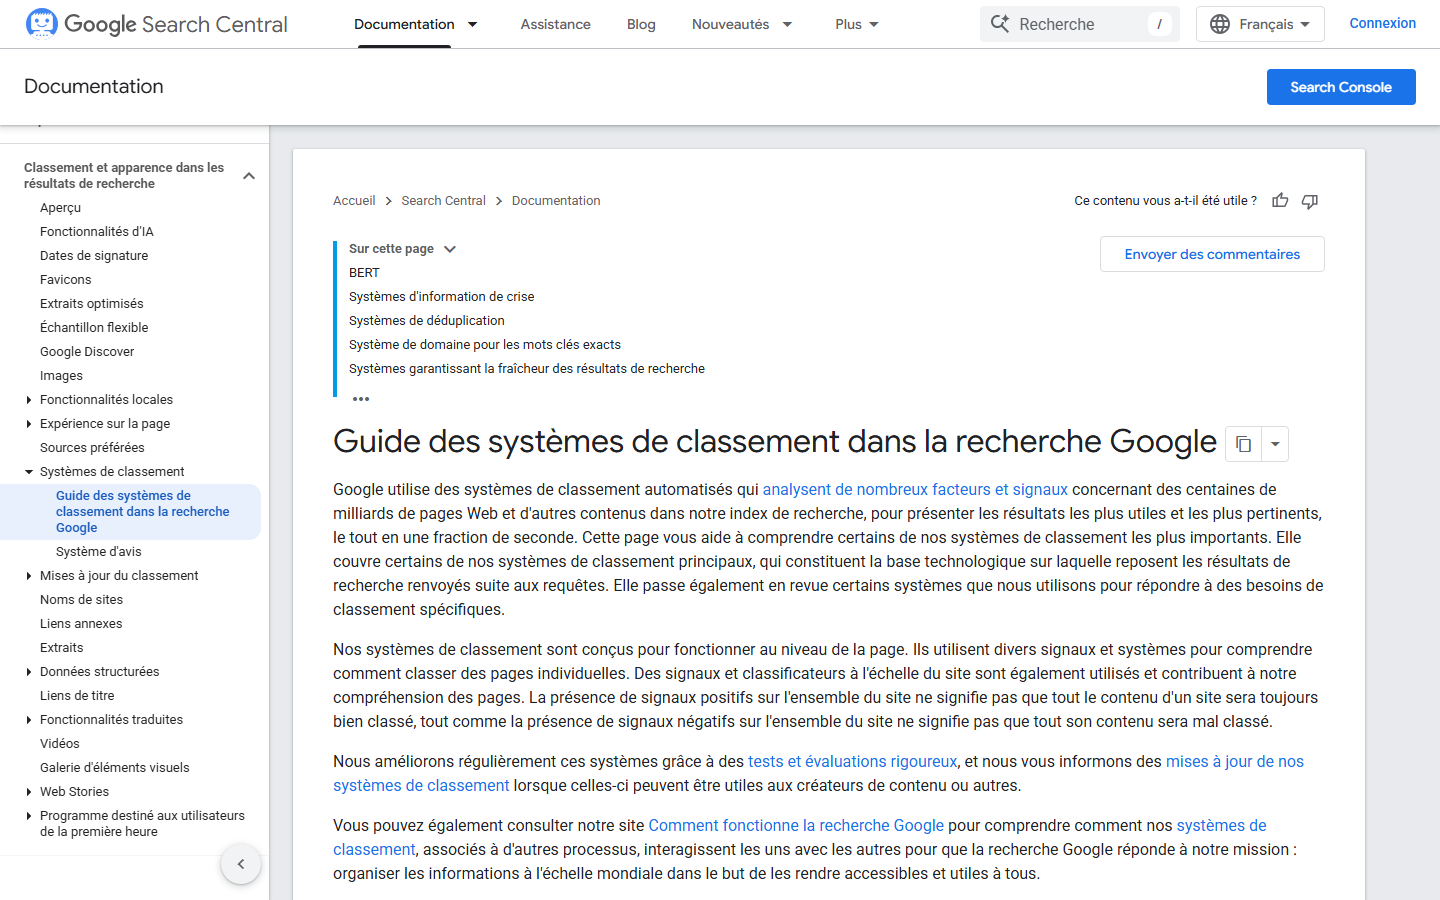Viewport: 1440px width, 900px height.
Task: Open 'tests et évaluations rigoureux' link
Action: pos(852,762)
